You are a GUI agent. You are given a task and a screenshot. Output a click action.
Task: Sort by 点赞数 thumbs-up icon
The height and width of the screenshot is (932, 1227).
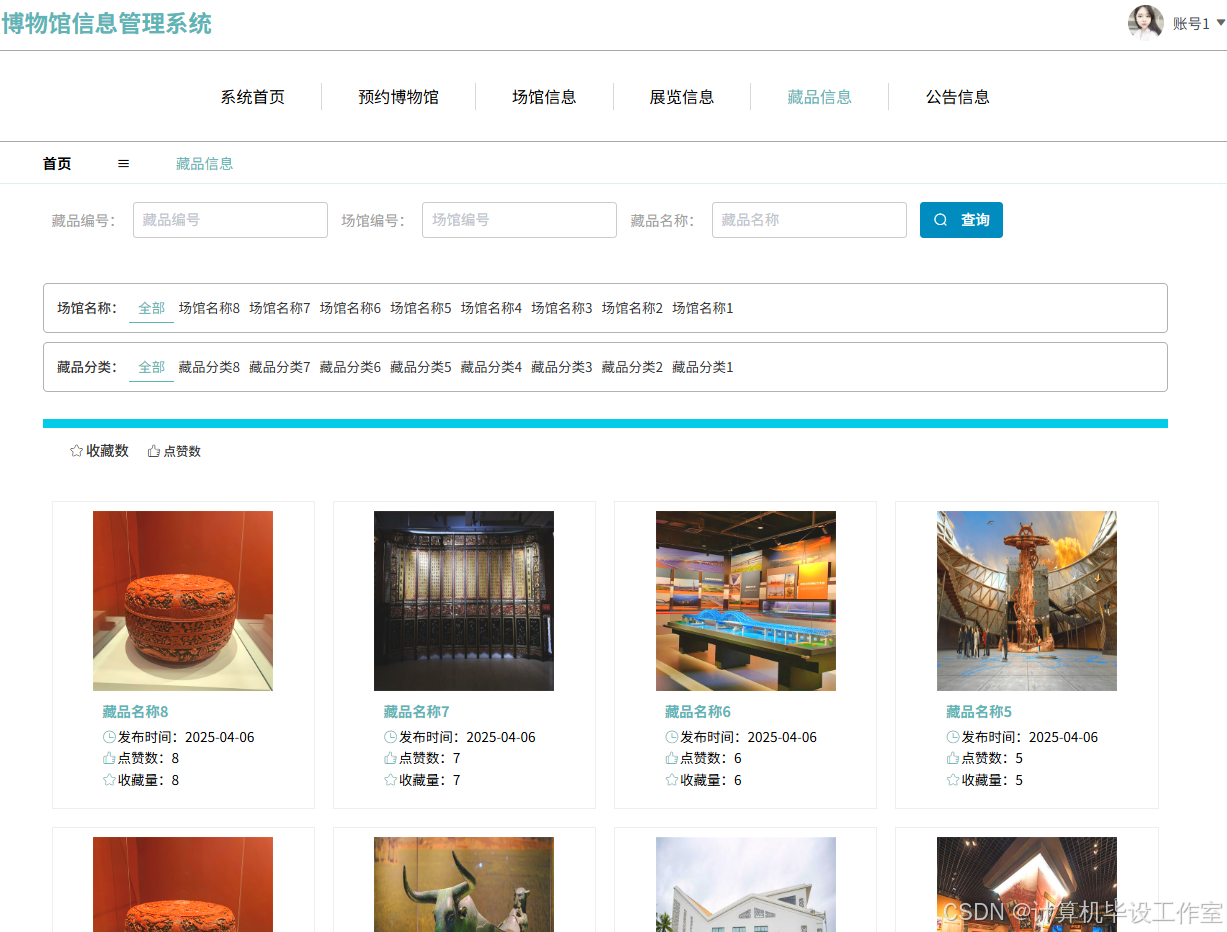pyautogui.click(x=154, y=451)
